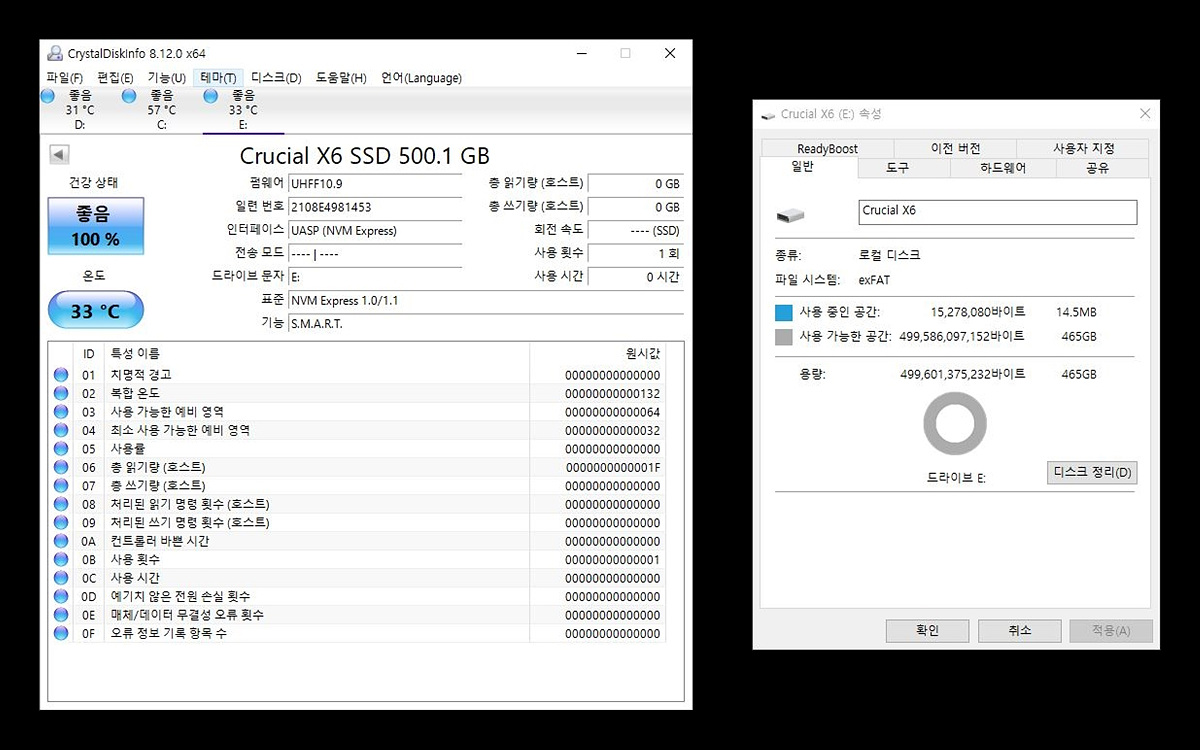Click raw value 0000000000001F in row 06
Screen dimensions: 1200x750
pyautogui.click(x=613, y=467)
